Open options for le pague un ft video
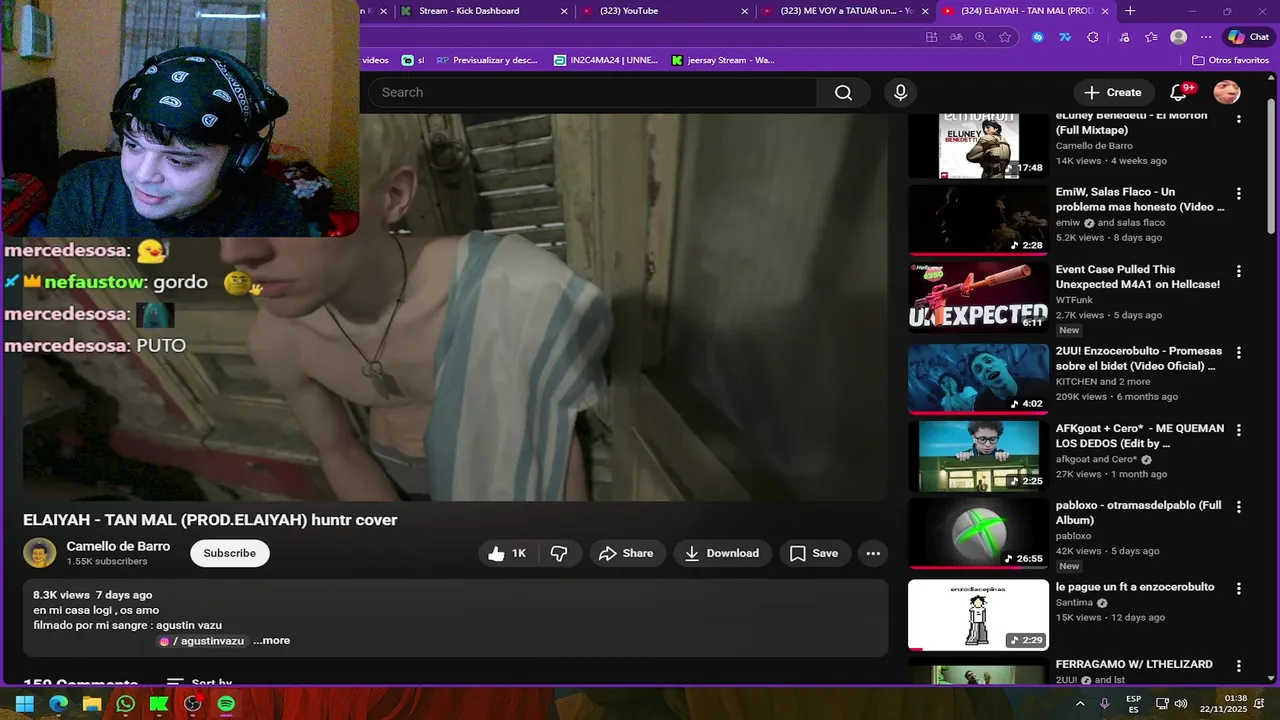 [x=1239, y=588]
